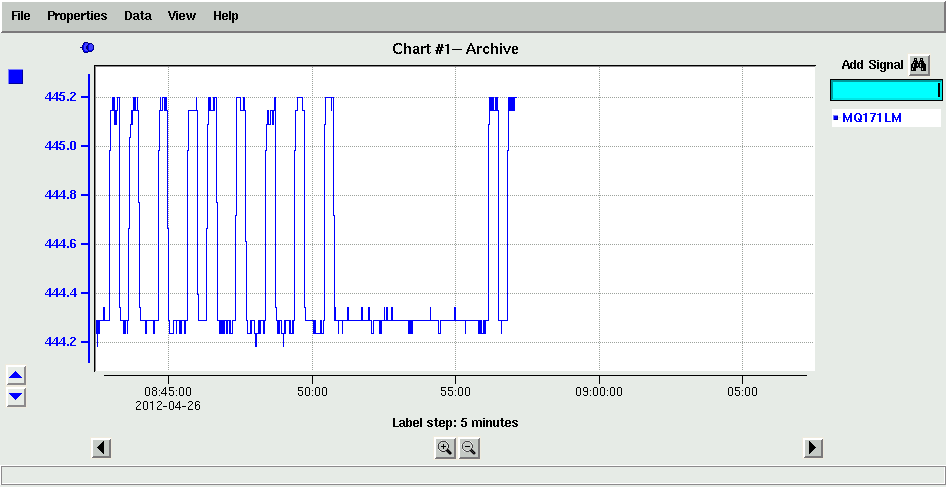This screenshot has width=946, height=487.
Task: Click the empty status bar field at bottom
Action: 472,475
